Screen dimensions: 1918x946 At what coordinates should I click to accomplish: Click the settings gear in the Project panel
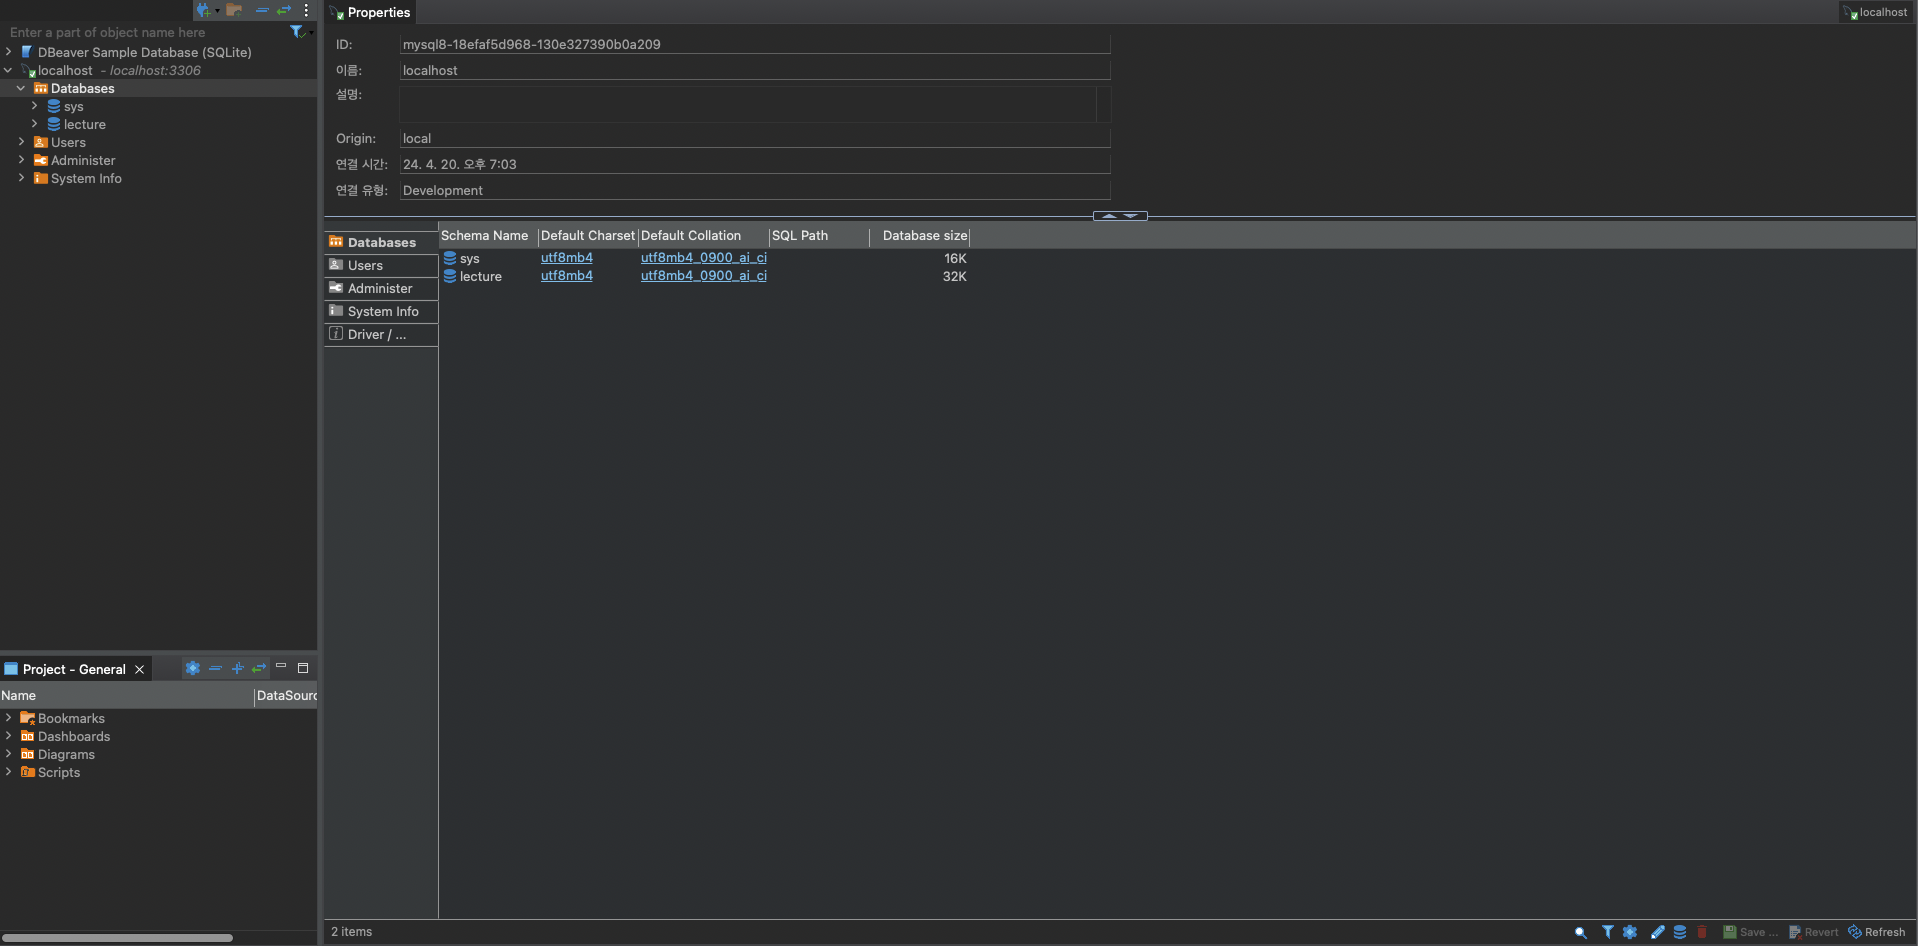coord(192,668)
